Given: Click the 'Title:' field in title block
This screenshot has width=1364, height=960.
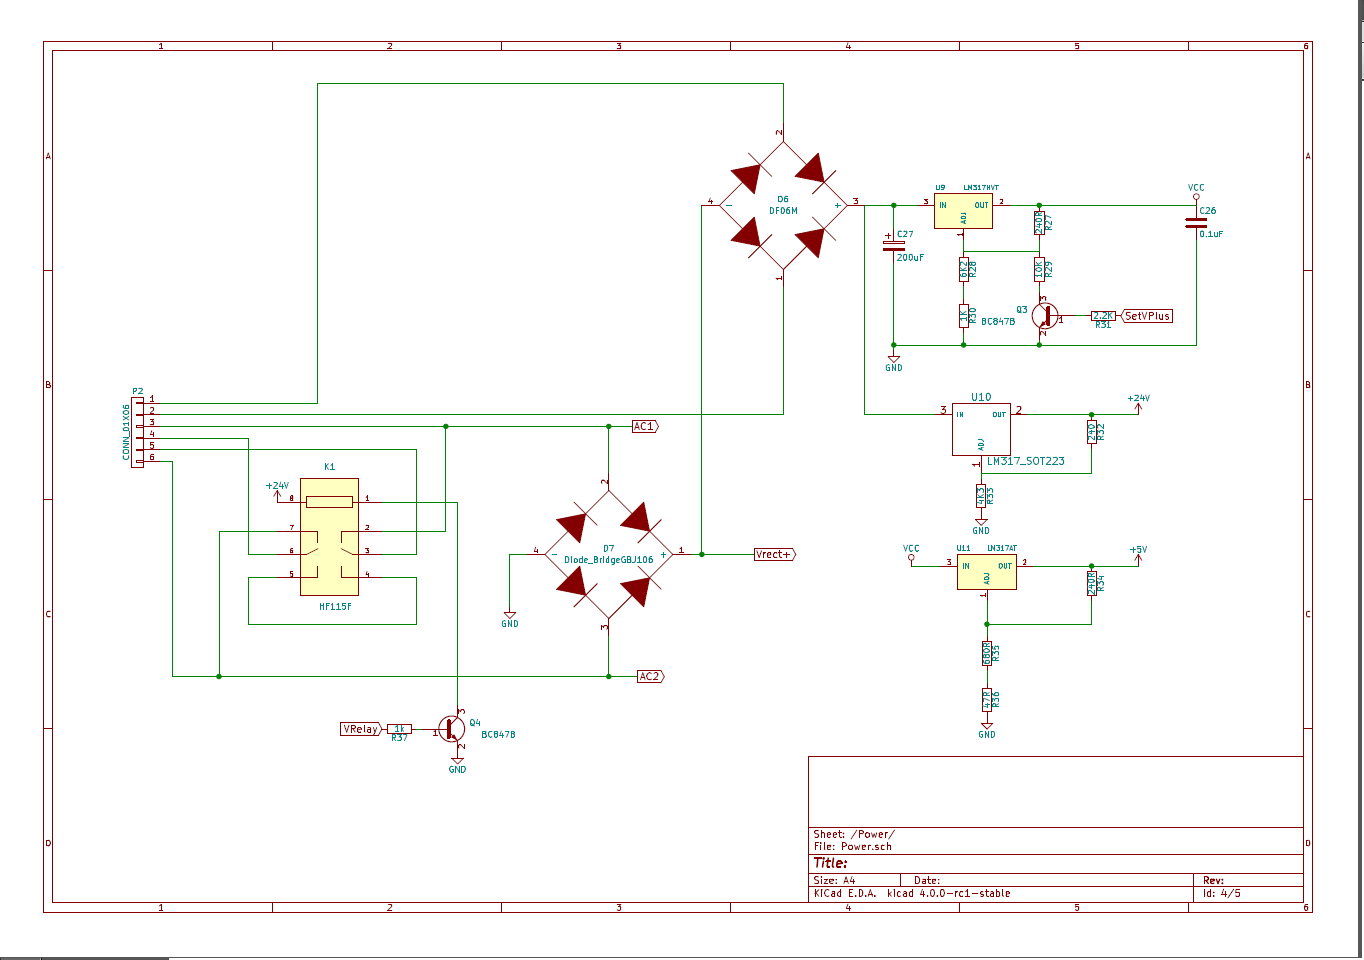Looking at the screenshot, I should point(830,863).
